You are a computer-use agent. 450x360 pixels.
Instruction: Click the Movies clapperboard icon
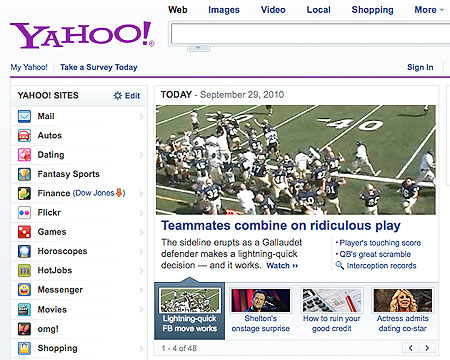point(24,310)
